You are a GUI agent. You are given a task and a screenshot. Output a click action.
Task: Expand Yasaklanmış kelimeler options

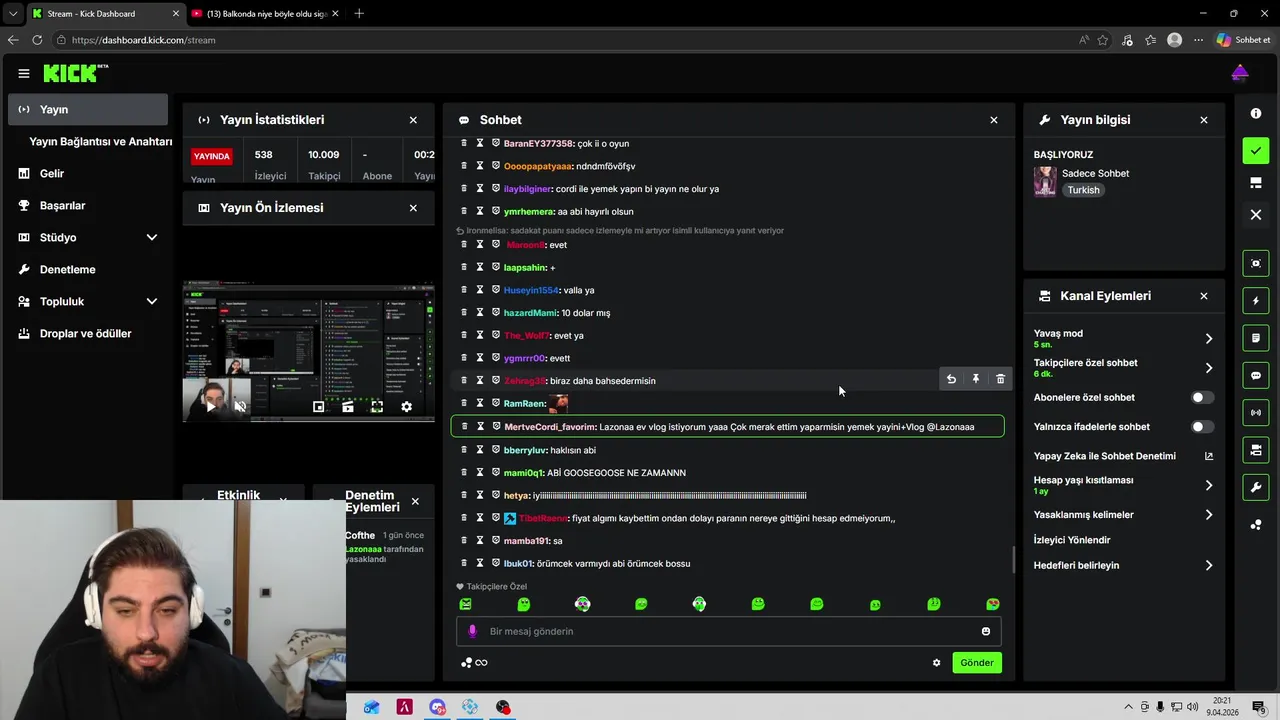coord(1208,515)
